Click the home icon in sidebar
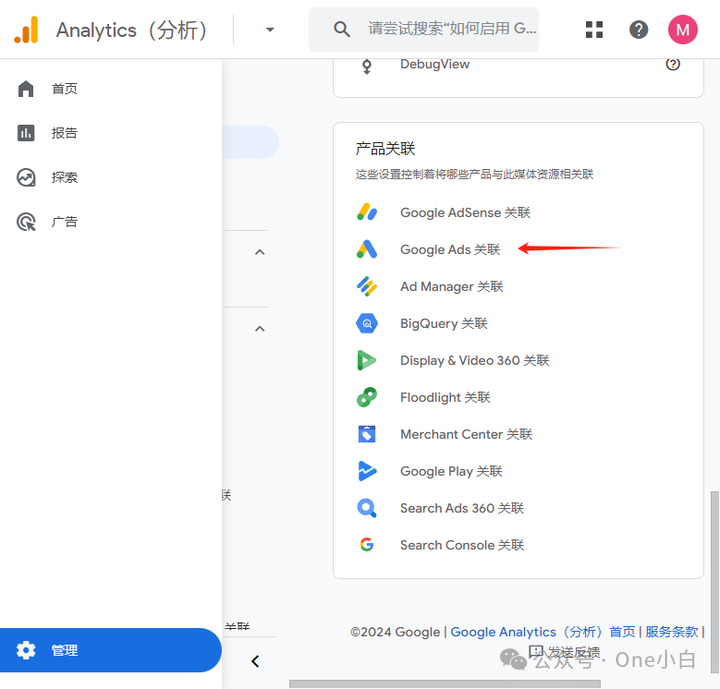Screen dimensions: 720x689 click(x=26, y=89)
